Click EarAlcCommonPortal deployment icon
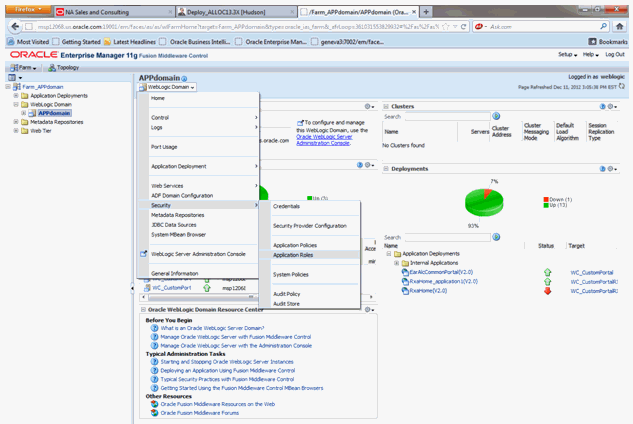The width and height of the screenshot is (633, 424). tap(405, 272)
